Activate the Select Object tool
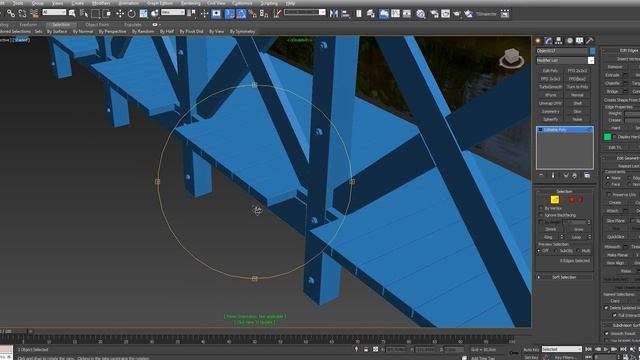 click(x=72, y=13)
